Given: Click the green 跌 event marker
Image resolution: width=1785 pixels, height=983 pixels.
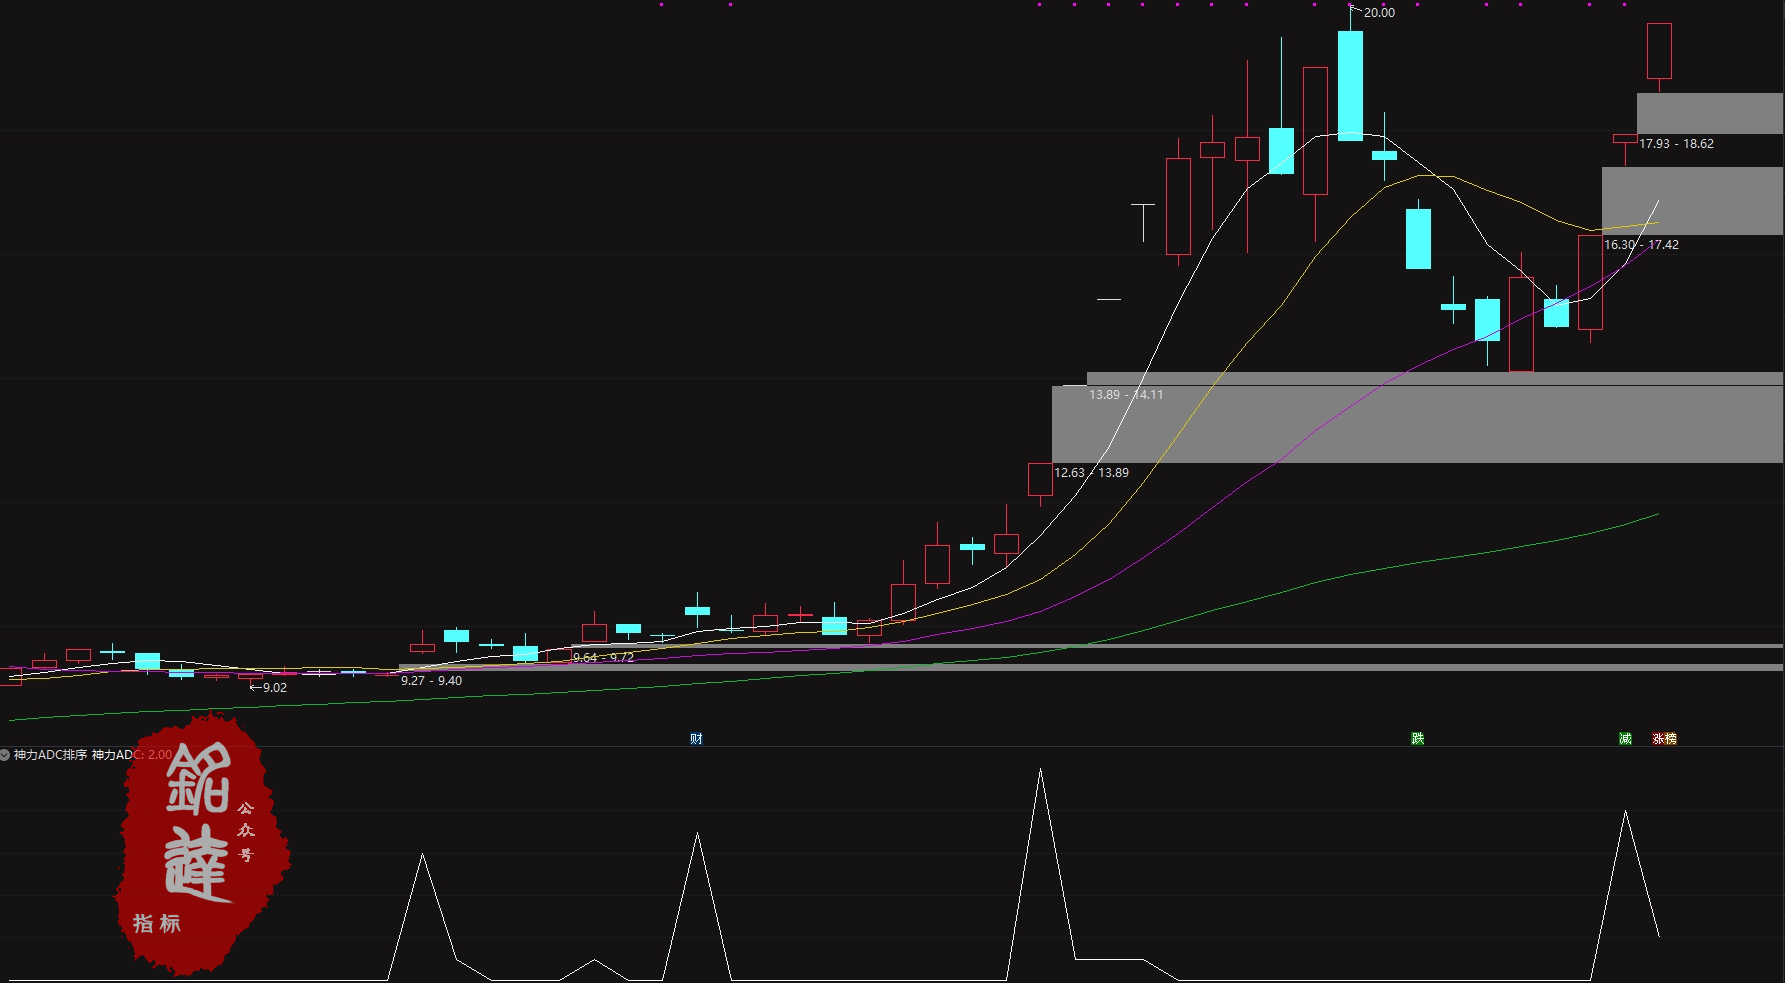Looking at the screenshot, I should (1417, 739).
